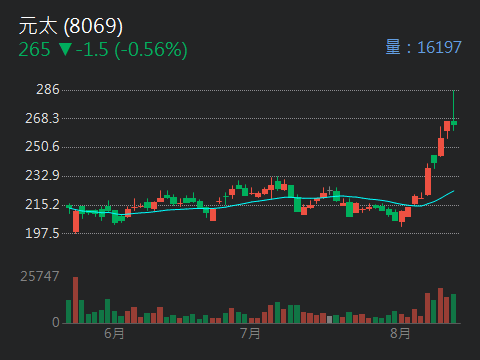
Task: Click the 8月 date axis marker
Action: click(x=400, y=333)
